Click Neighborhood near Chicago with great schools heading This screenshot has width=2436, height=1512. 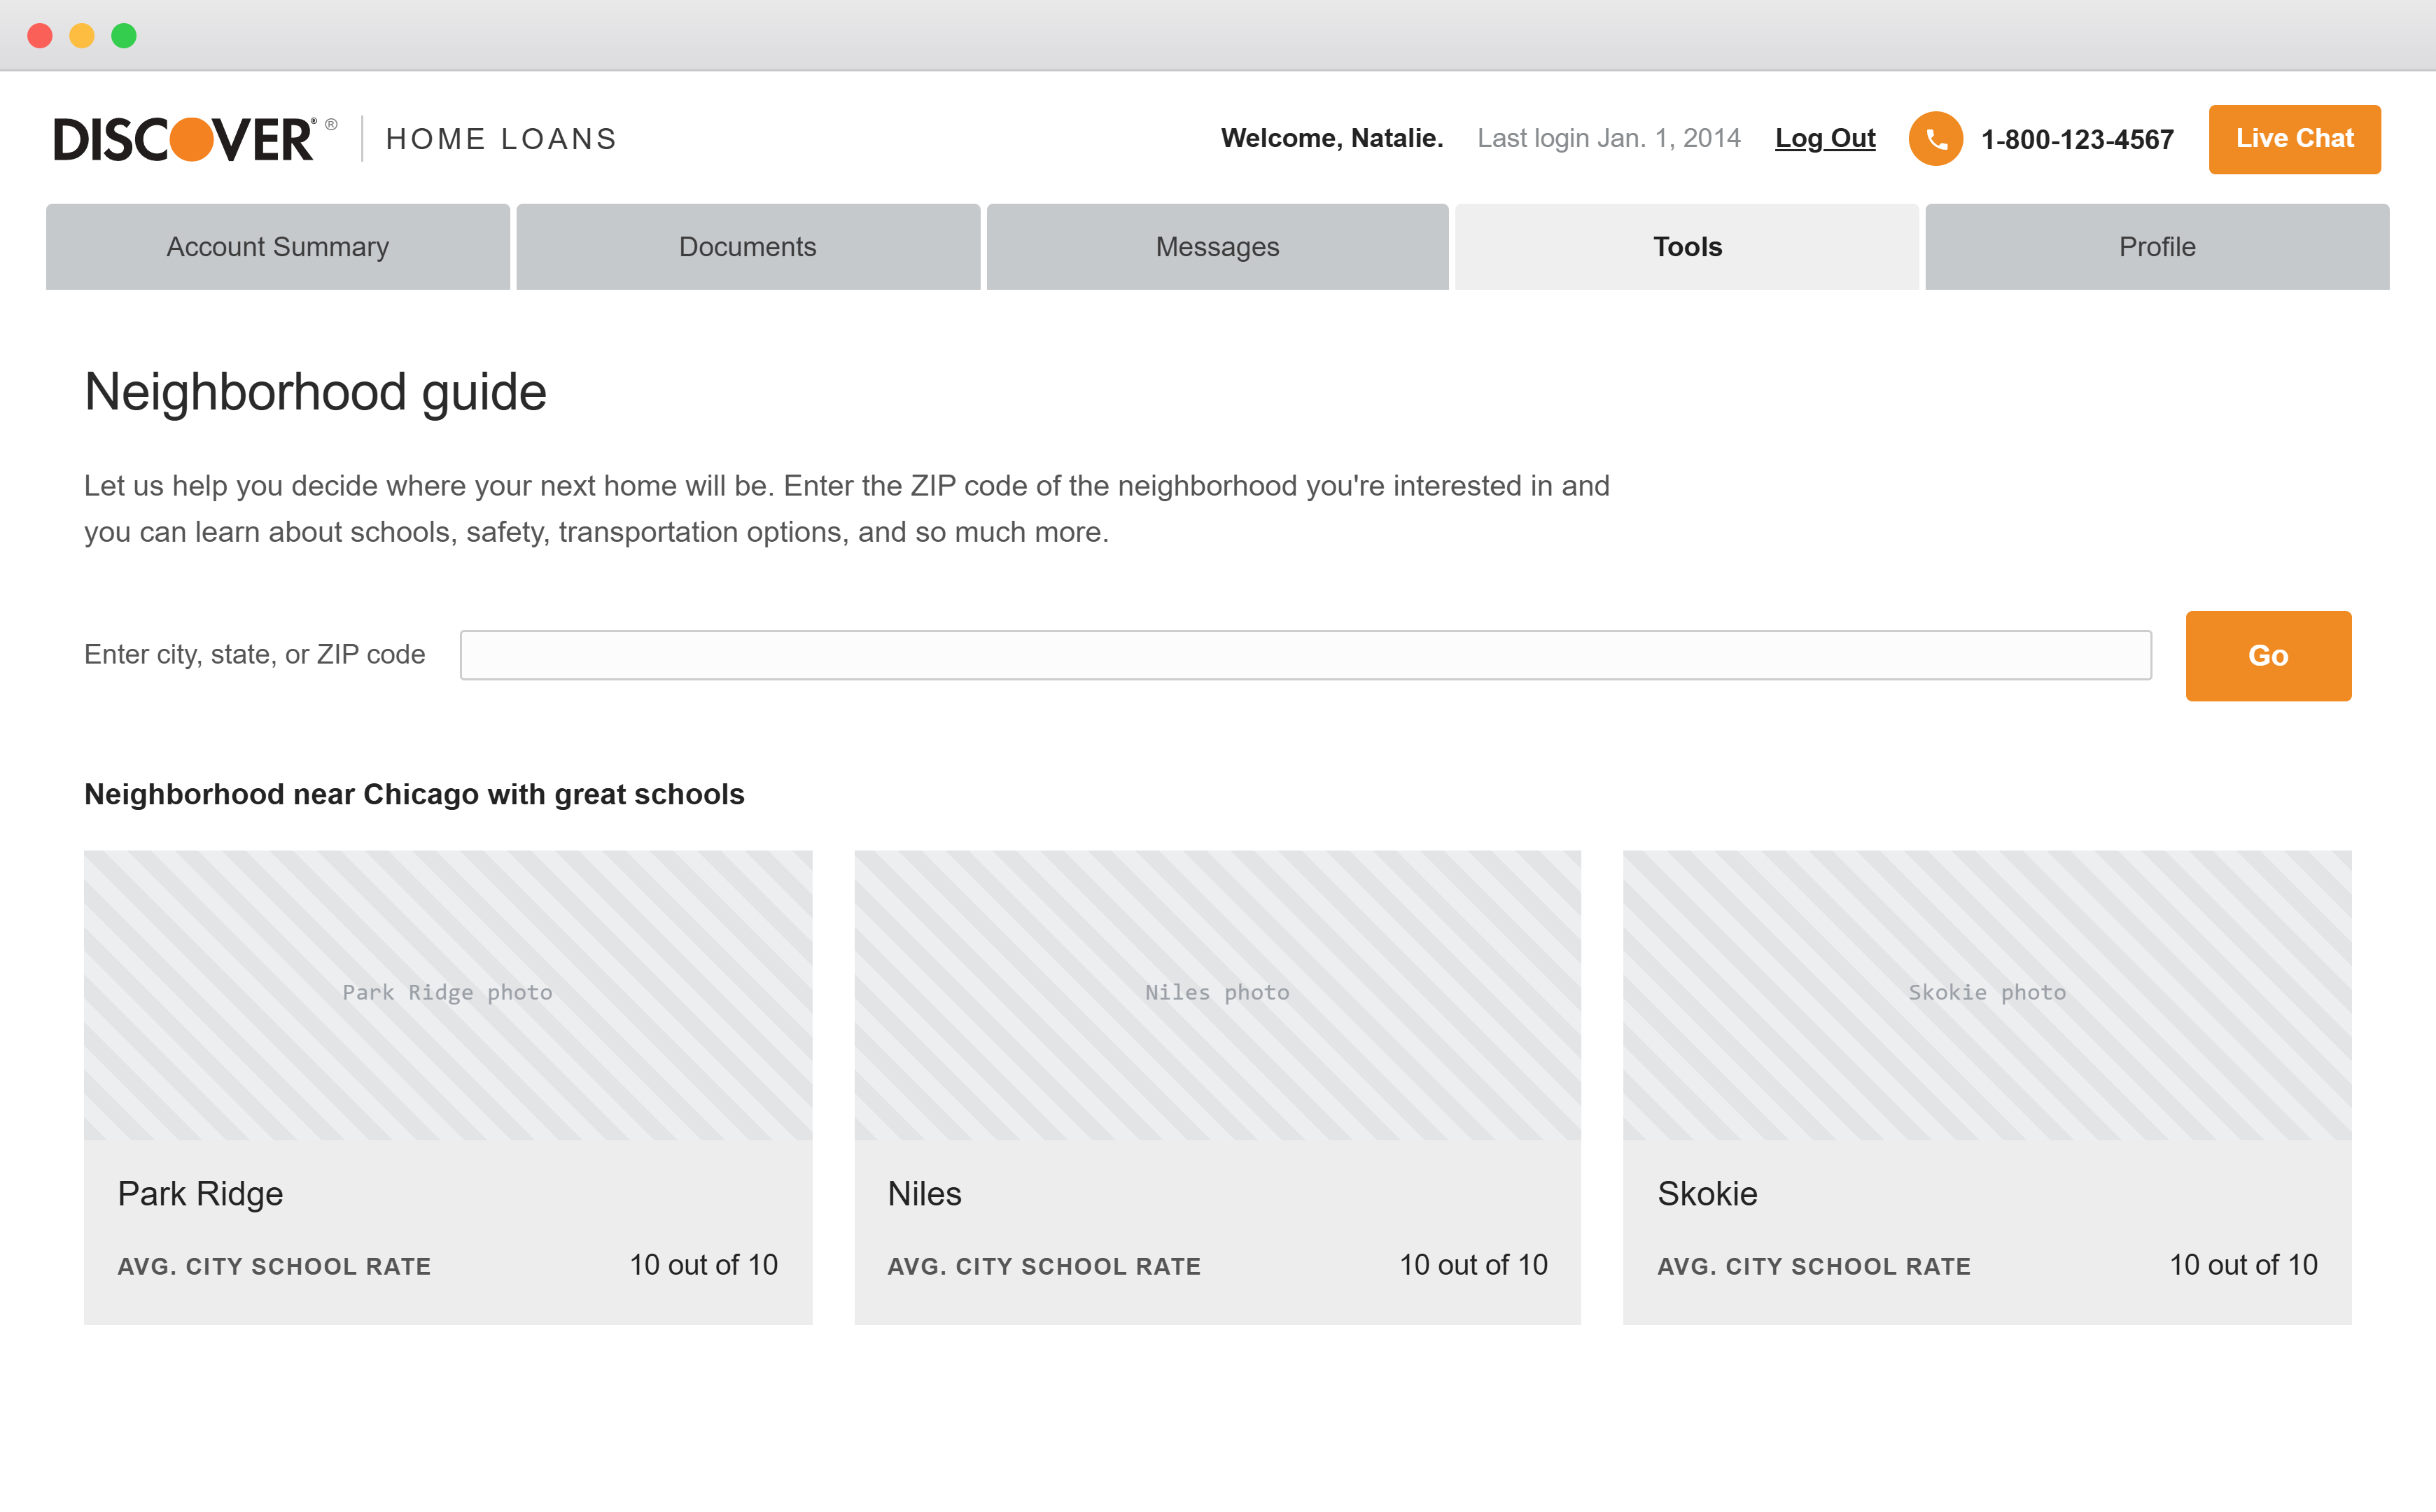pyautogui.click(x=414, y=794)
